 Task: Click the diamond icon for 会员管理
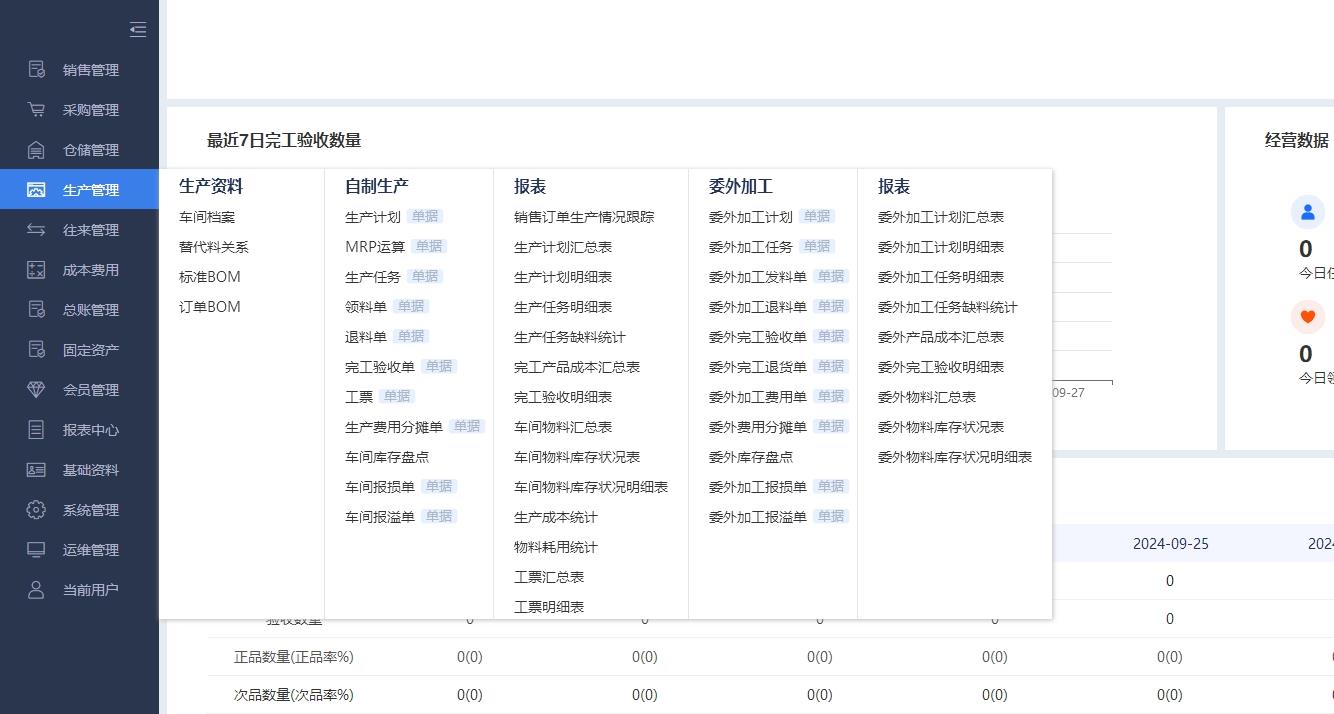36,390
